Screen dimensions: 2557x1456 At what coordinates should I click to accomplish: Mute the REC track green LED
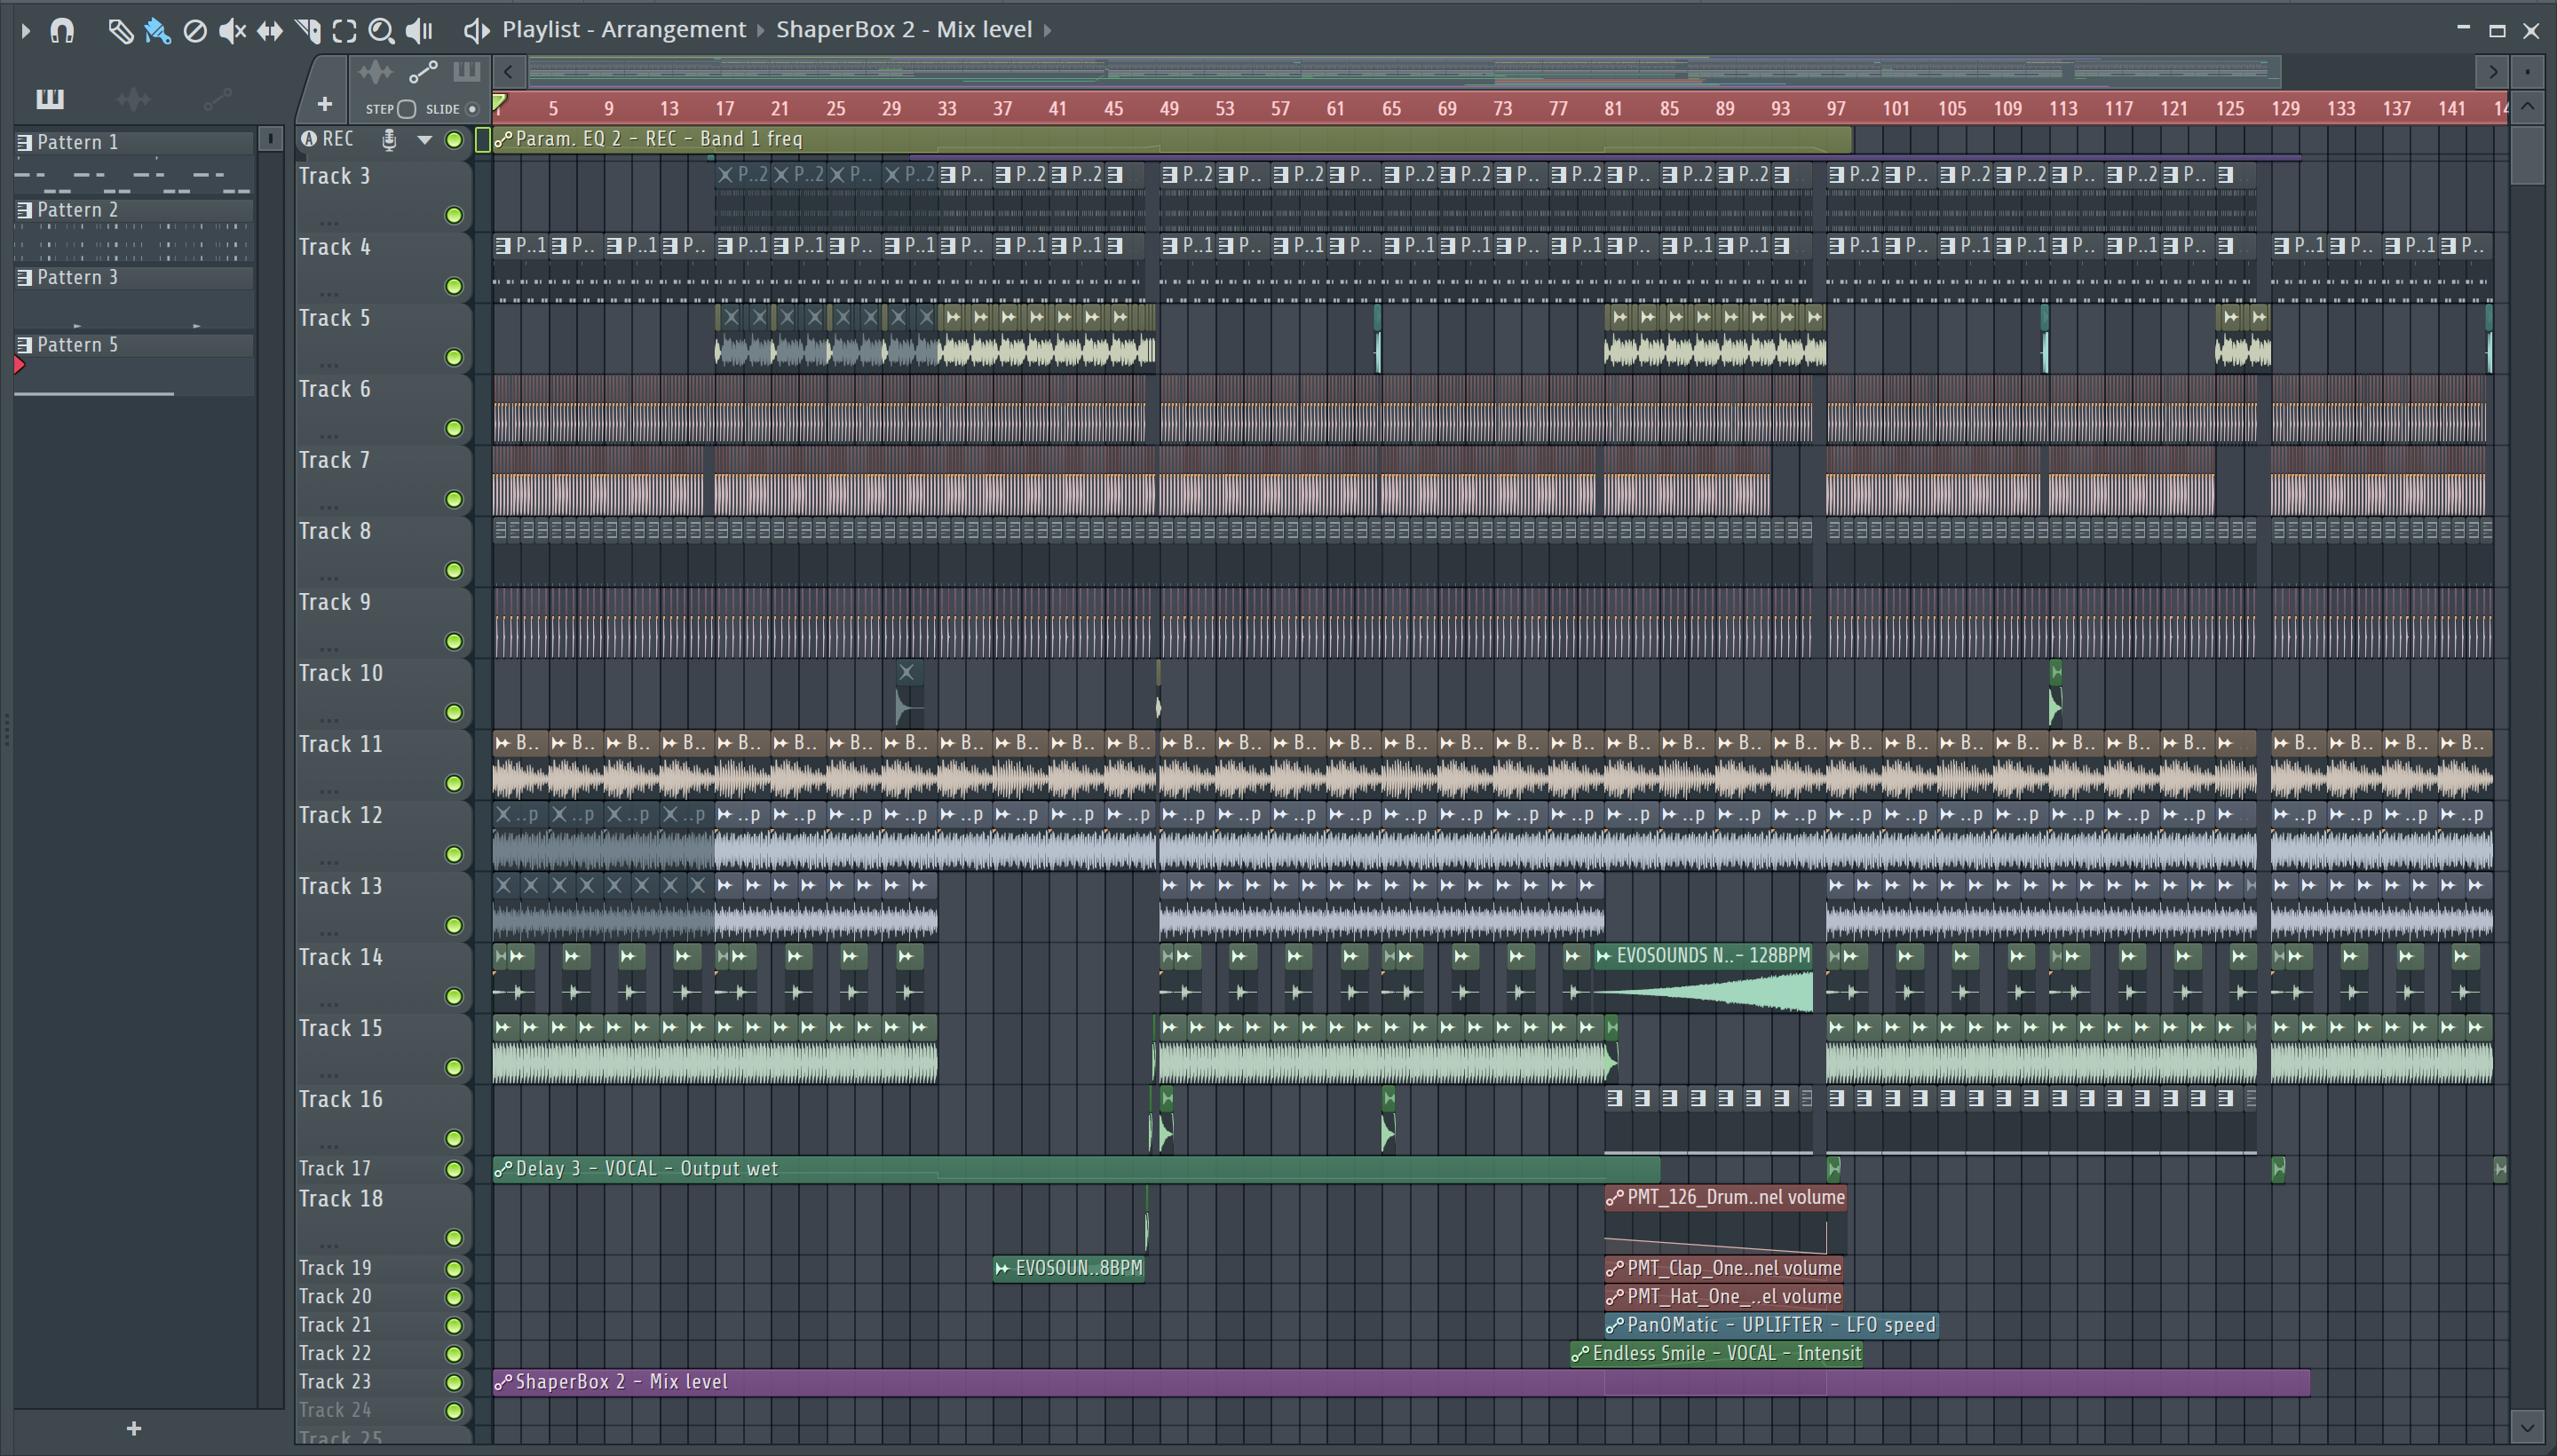point(454,140)
